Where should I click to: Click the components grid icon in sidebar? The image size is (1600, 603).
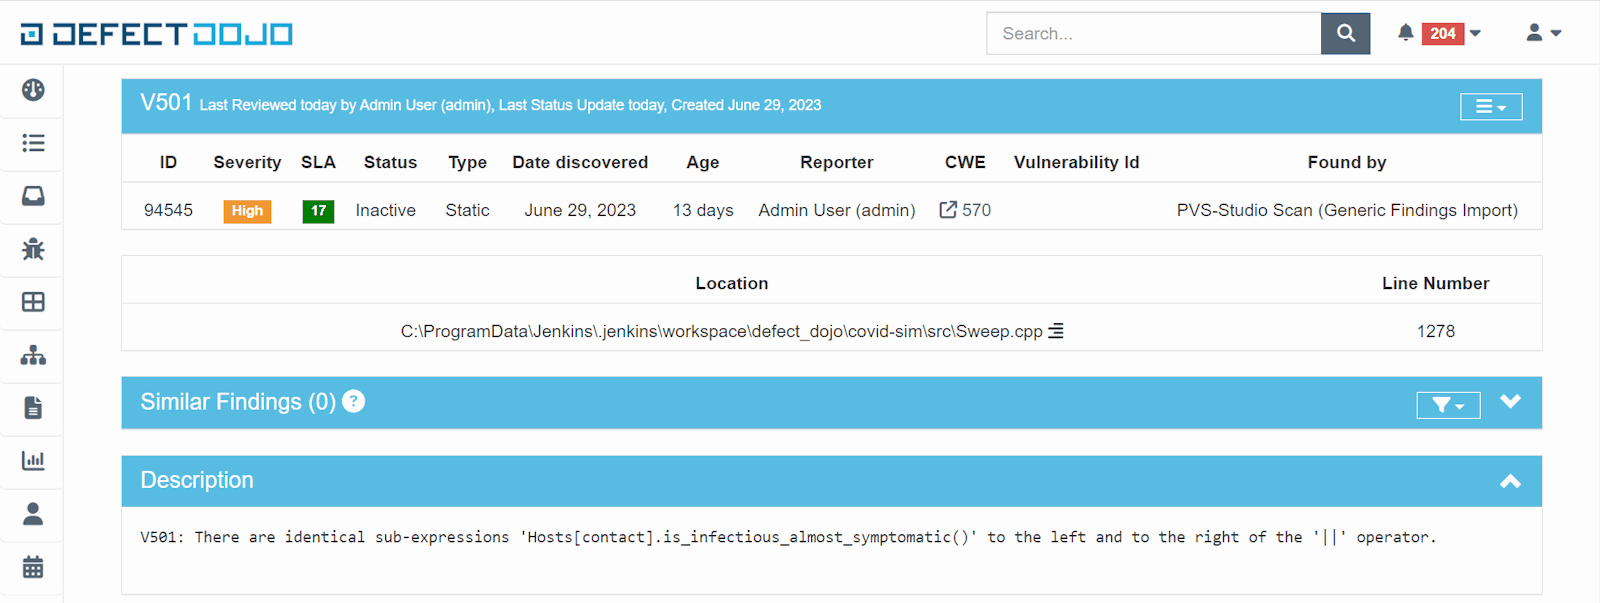point(33,302)
